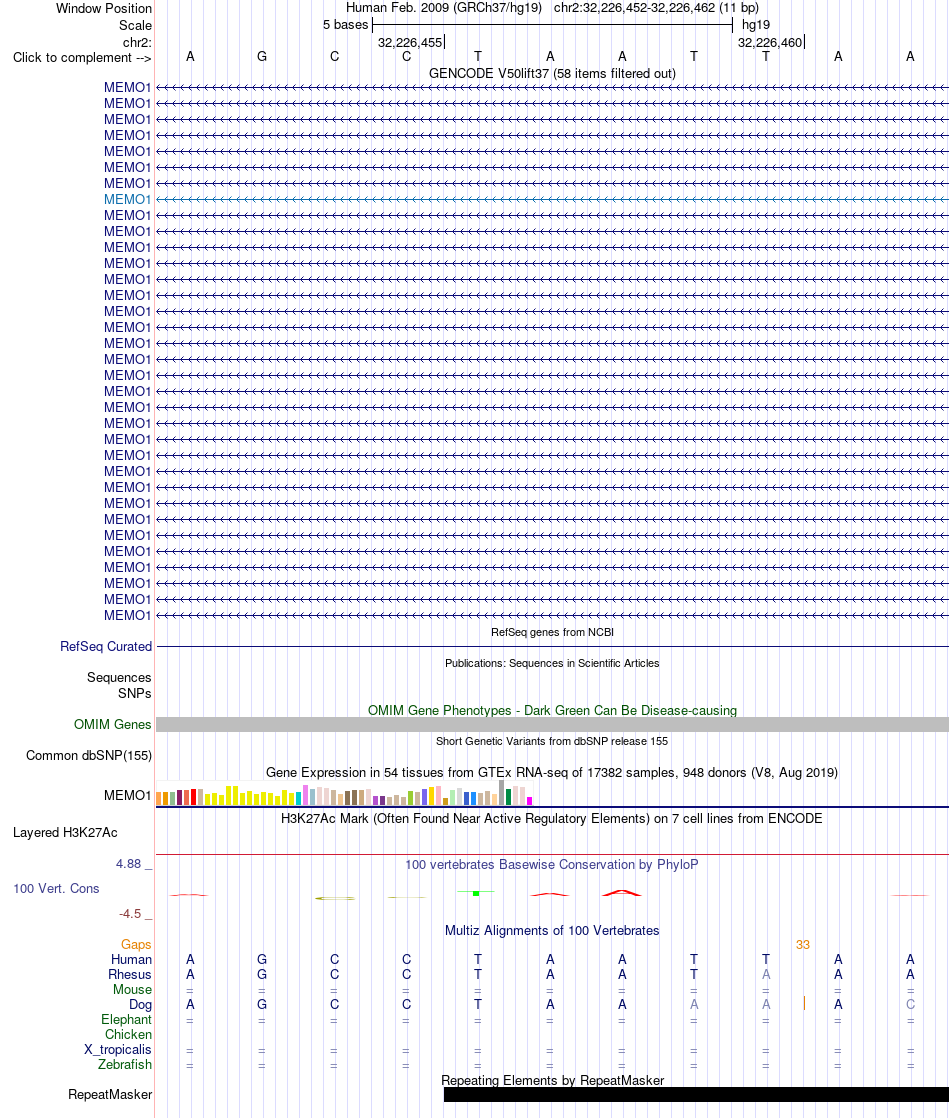Screen dimensions: 950x1118
Task: Click the 32,226,455 ruler coordinate
Action: click(410, 43)
